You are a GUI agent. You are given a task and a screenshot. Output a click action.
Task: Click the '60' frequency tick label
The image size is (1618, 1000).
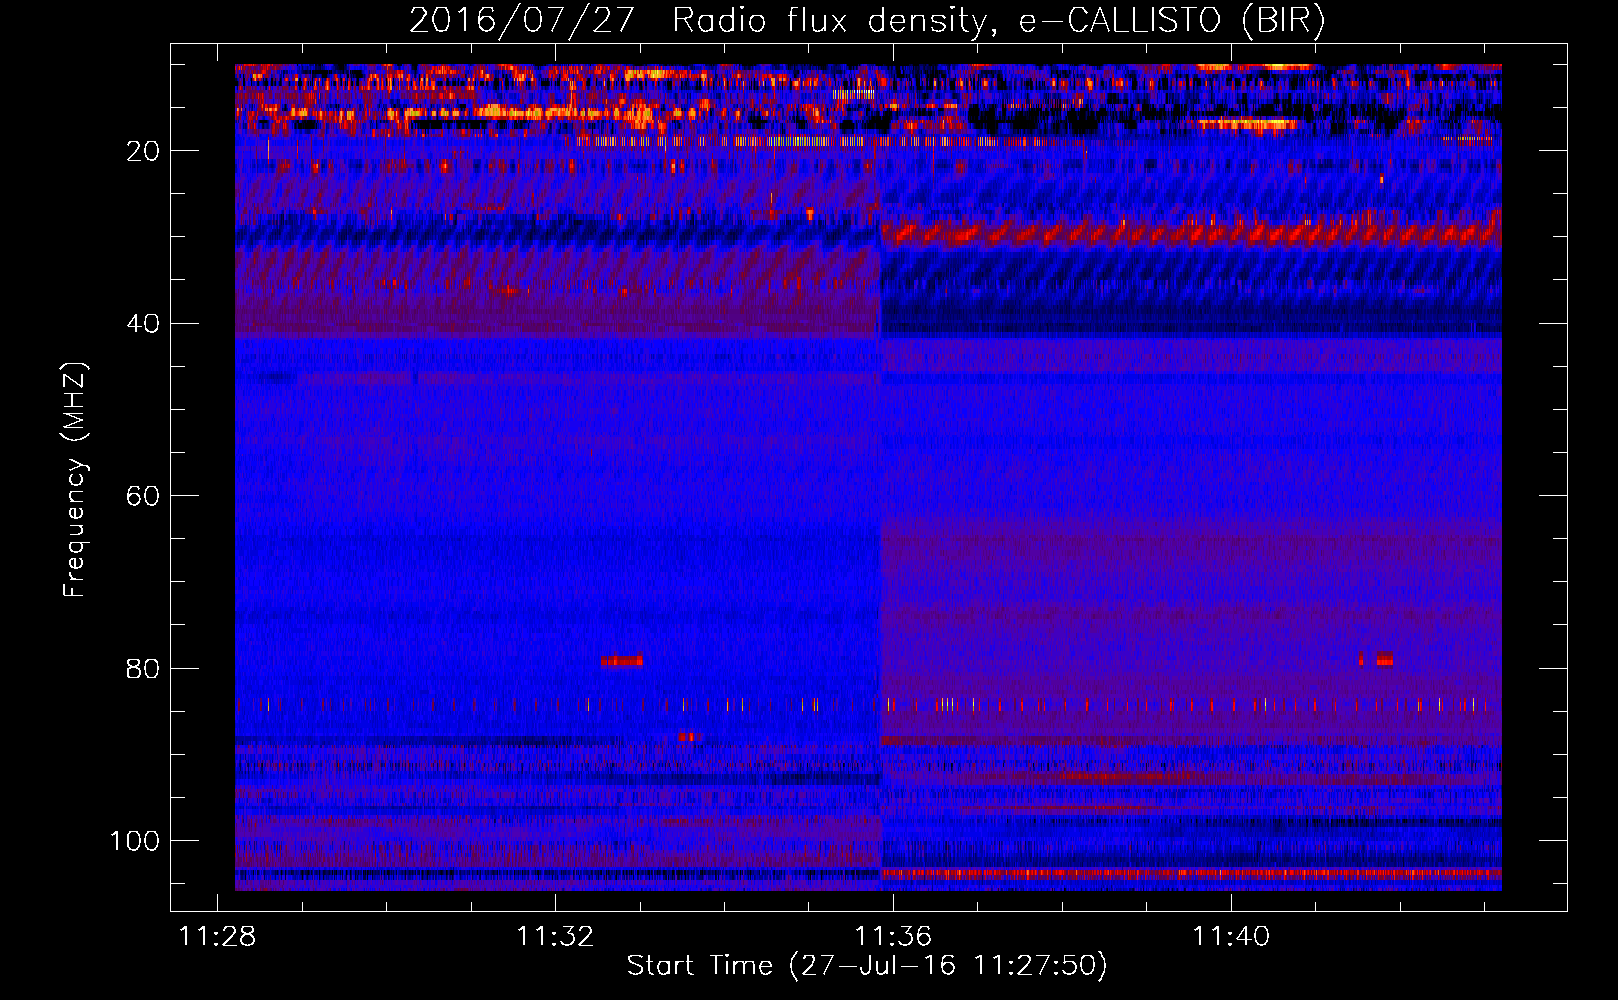coord(144,496)
